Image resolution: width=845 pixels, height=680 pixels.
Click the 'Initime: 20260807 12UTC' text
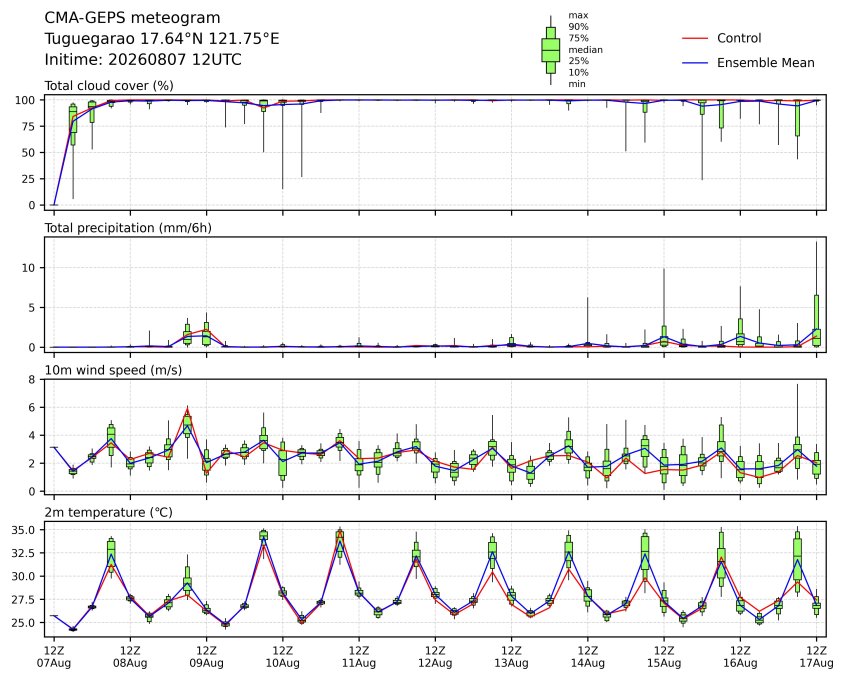point(143,59)
